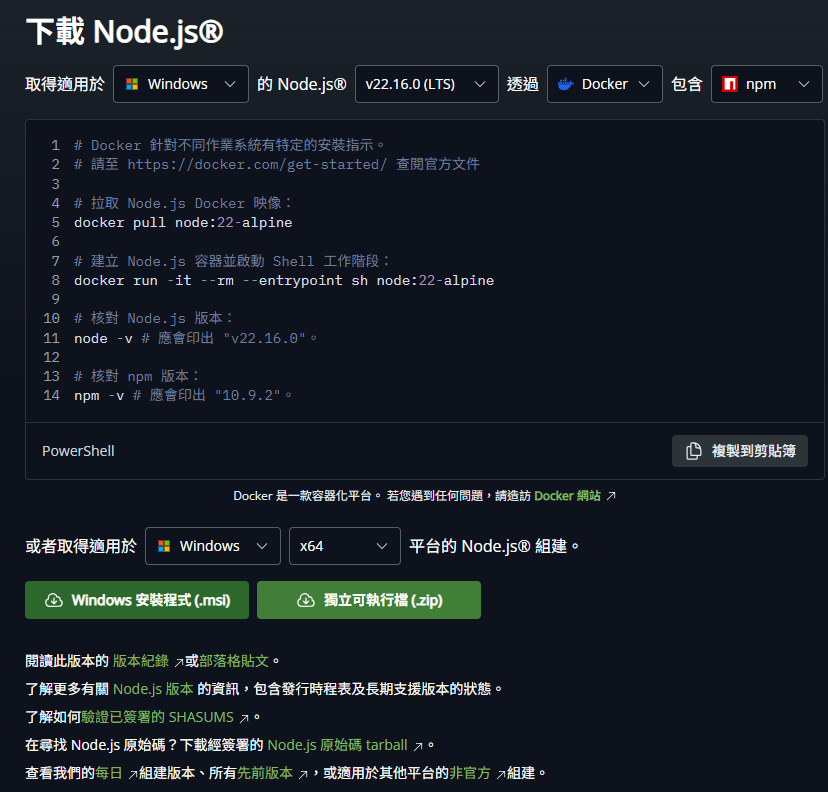Click the Windows logo icon in the OS selector
Viewport: 828px width, 792px height.
tap(132, 84)
